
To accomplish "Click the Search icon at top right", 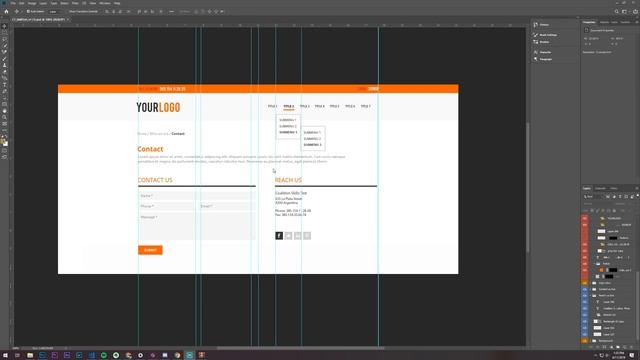I will [x=617, y=11].
